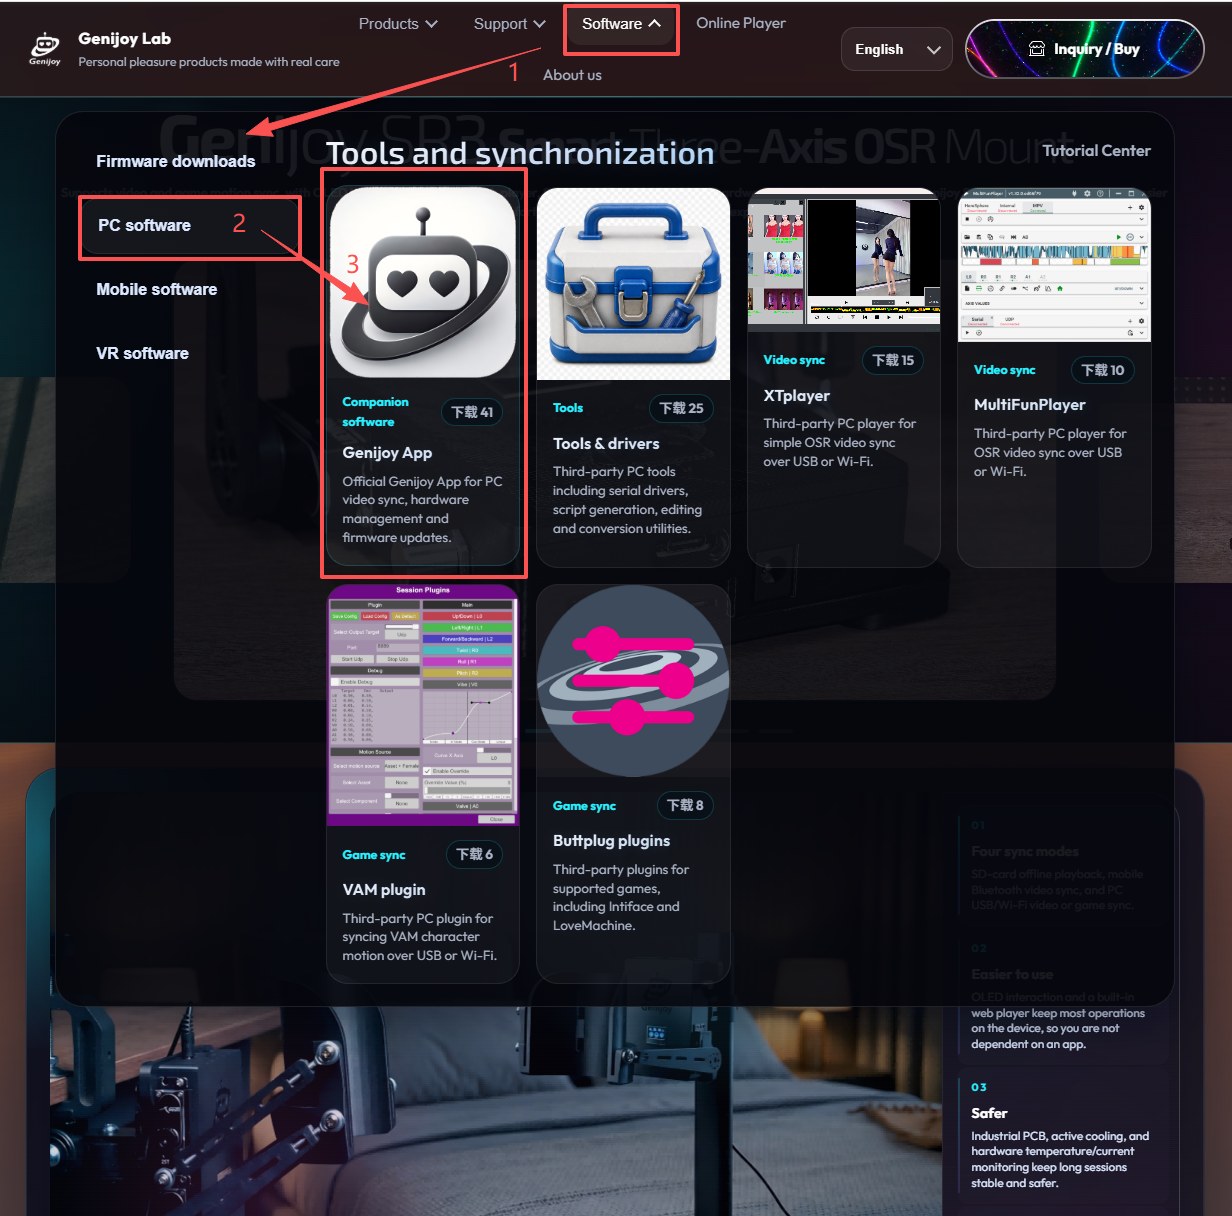Open the Genijoy App robot icon

click(423, 283)
